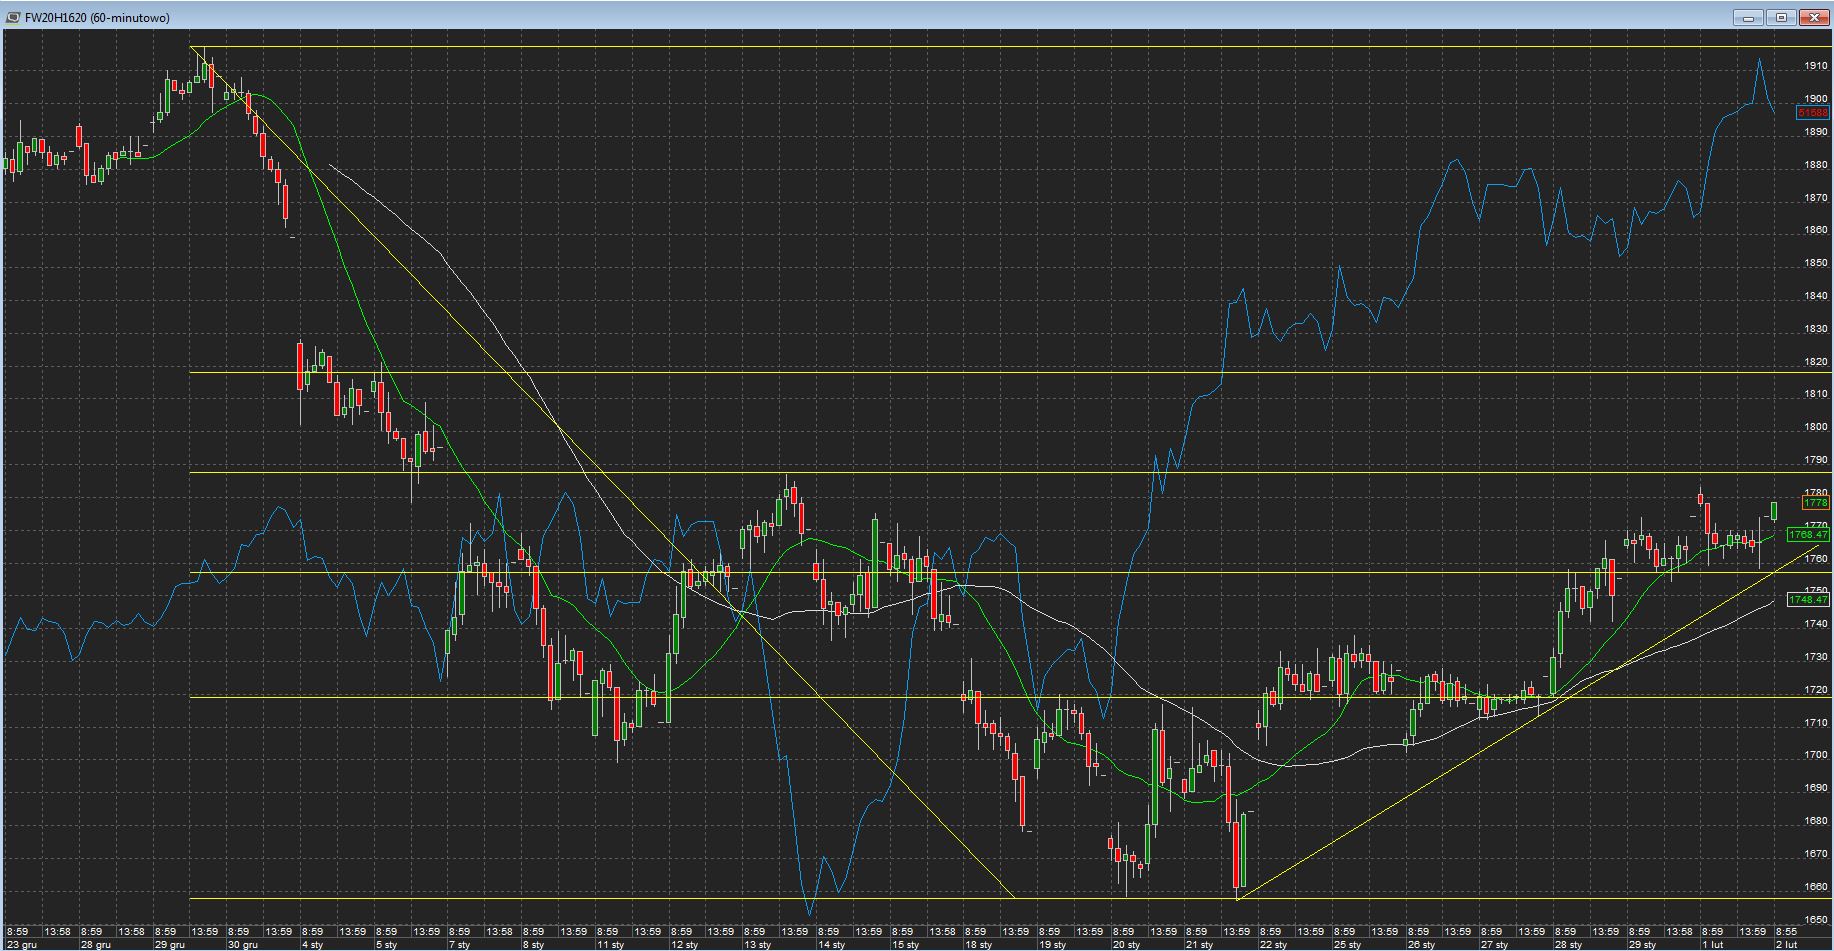Minimize the FW20H1620 chart window
The width and height of the screenshot is (1834, 951).
[x=1749, y=17]
